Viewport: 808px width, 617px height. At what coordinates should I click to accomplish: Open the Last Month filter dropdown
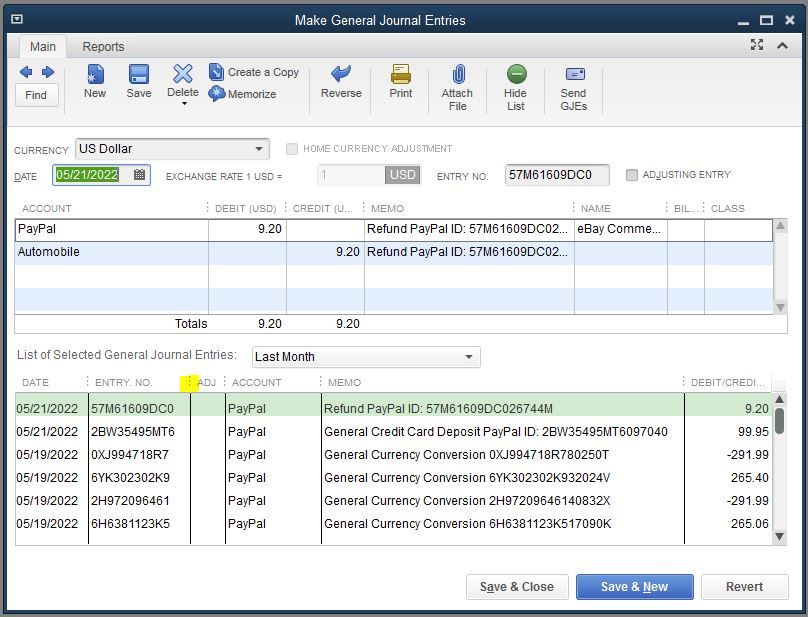pos(469,357)
